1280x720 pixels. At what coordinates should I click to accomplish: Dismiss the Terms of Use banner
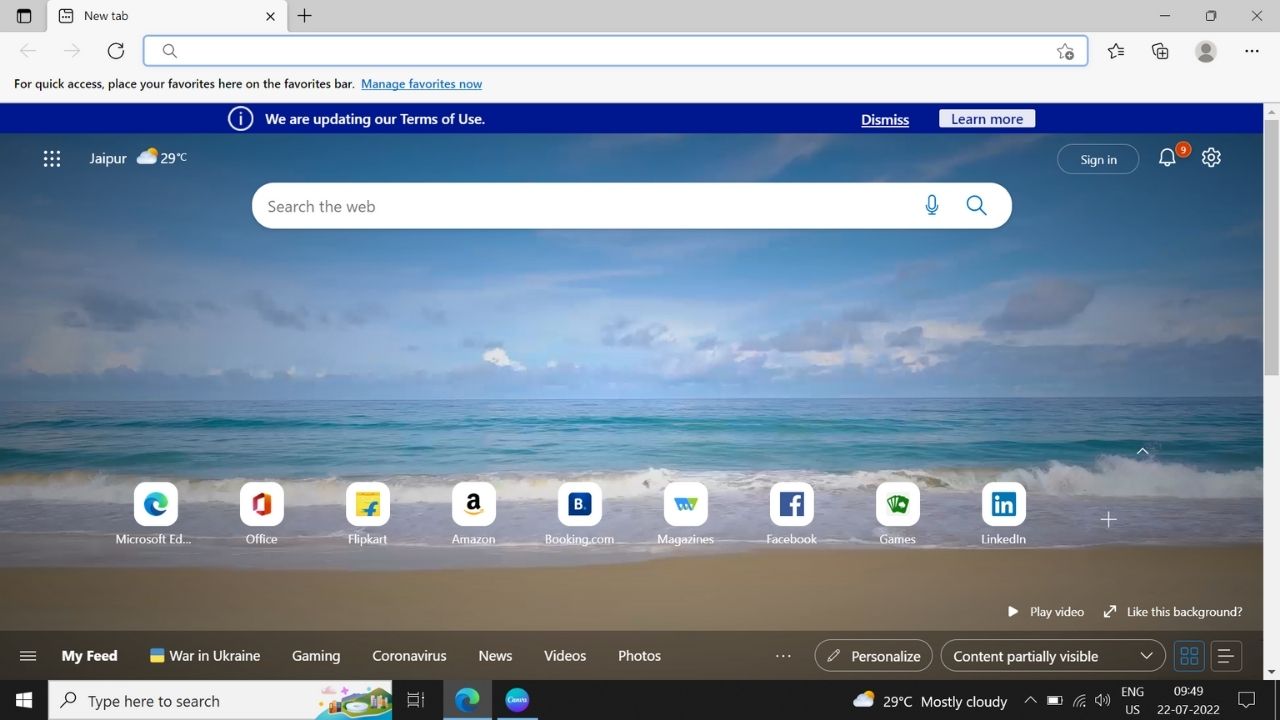tap(885, 119)
